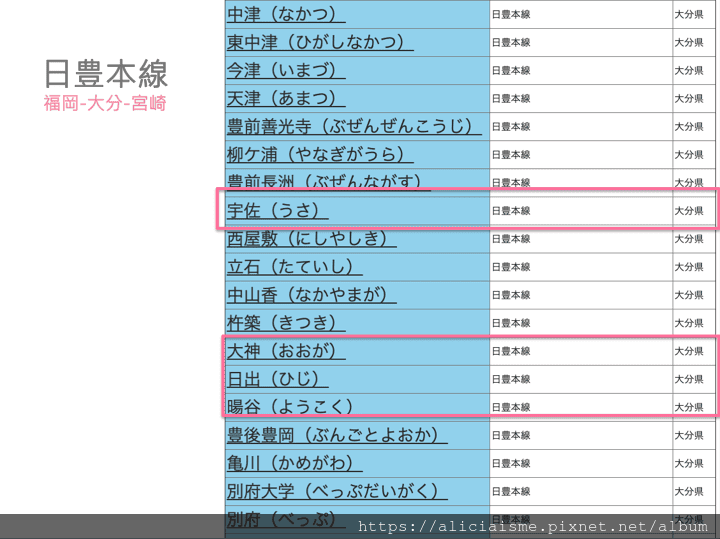Click 日豊本線 in the 大神 row
The image size is (720, 539).
pyautogui.click(x=511, y=351)
